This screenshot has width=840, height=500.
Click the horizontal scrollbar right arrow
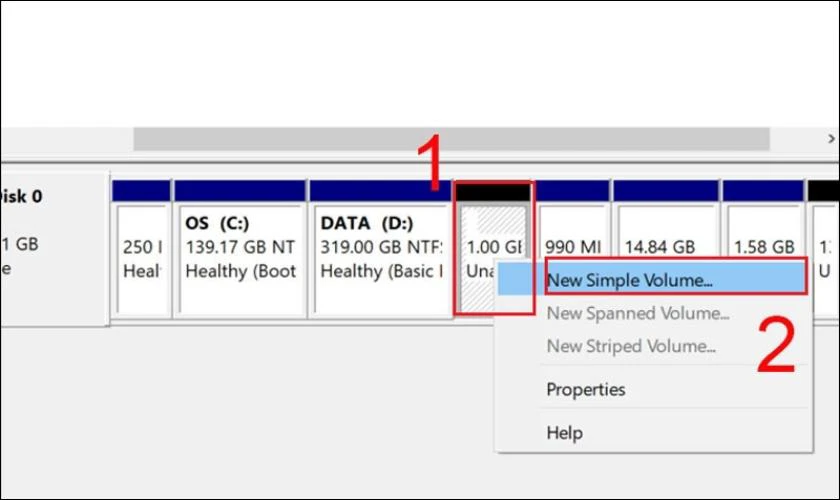click(x=831, y=139)
